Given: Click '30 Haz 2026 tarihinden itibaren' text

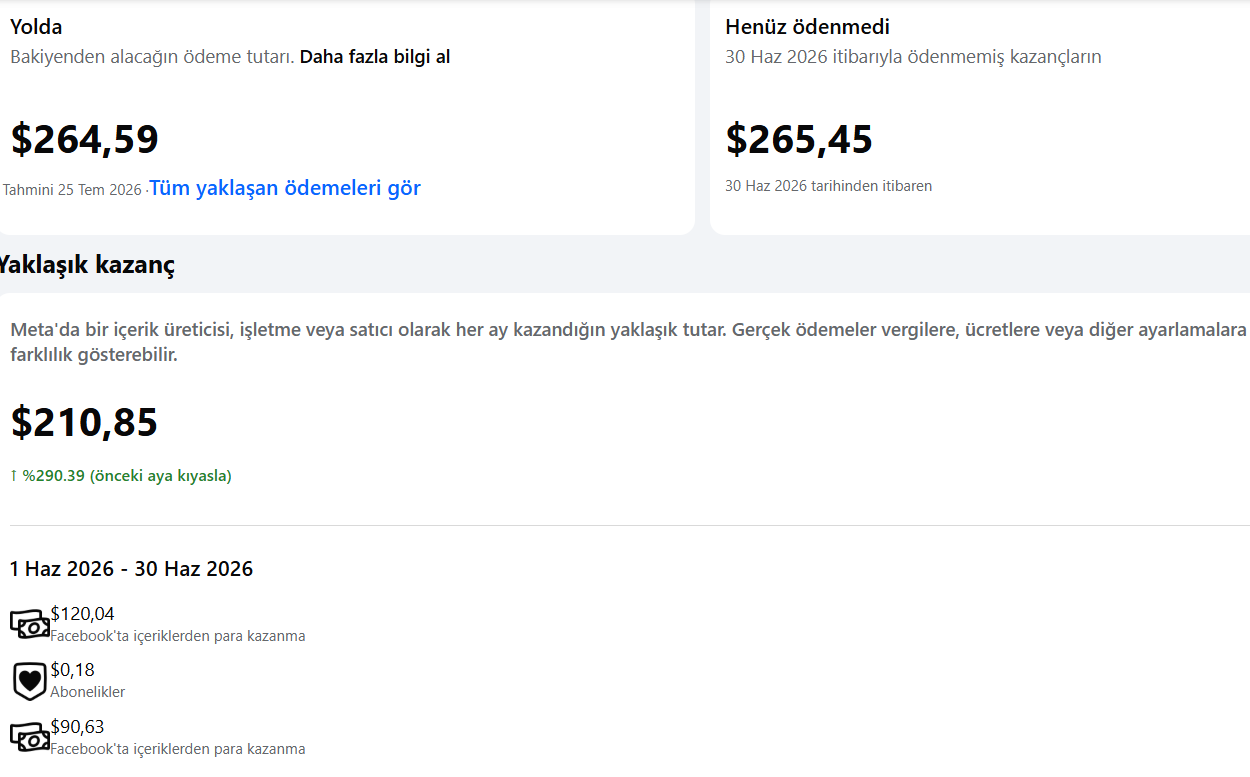Looking at the screenshot, I should 828,186.
